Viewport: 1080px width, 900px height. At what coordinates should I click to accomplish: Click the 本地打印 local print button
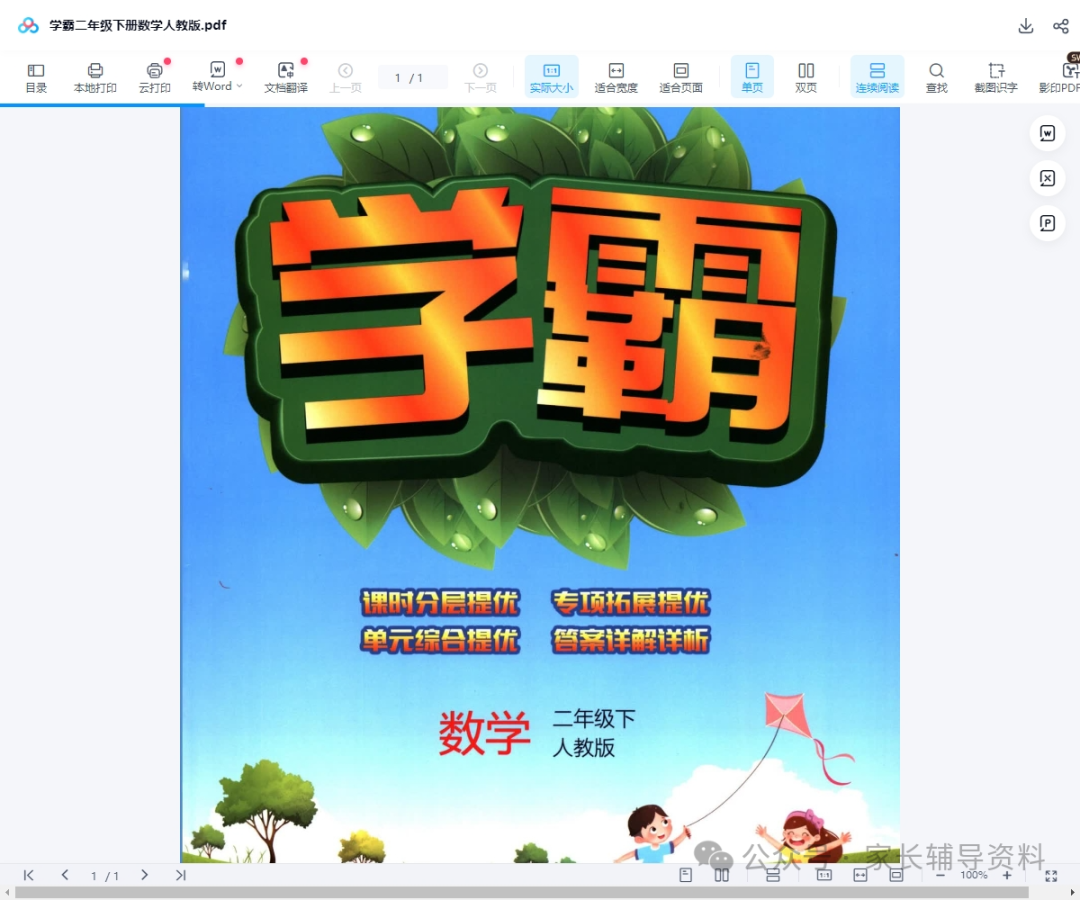pyautogui.click(x=95, y=78)
